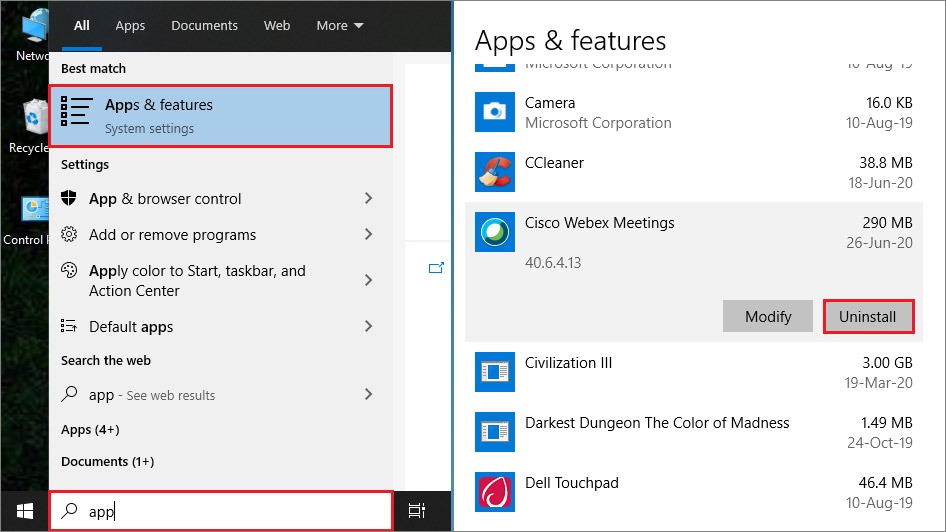Click the Apps & features page heading
The image size is (946, 532).
(x=570, y=41)
